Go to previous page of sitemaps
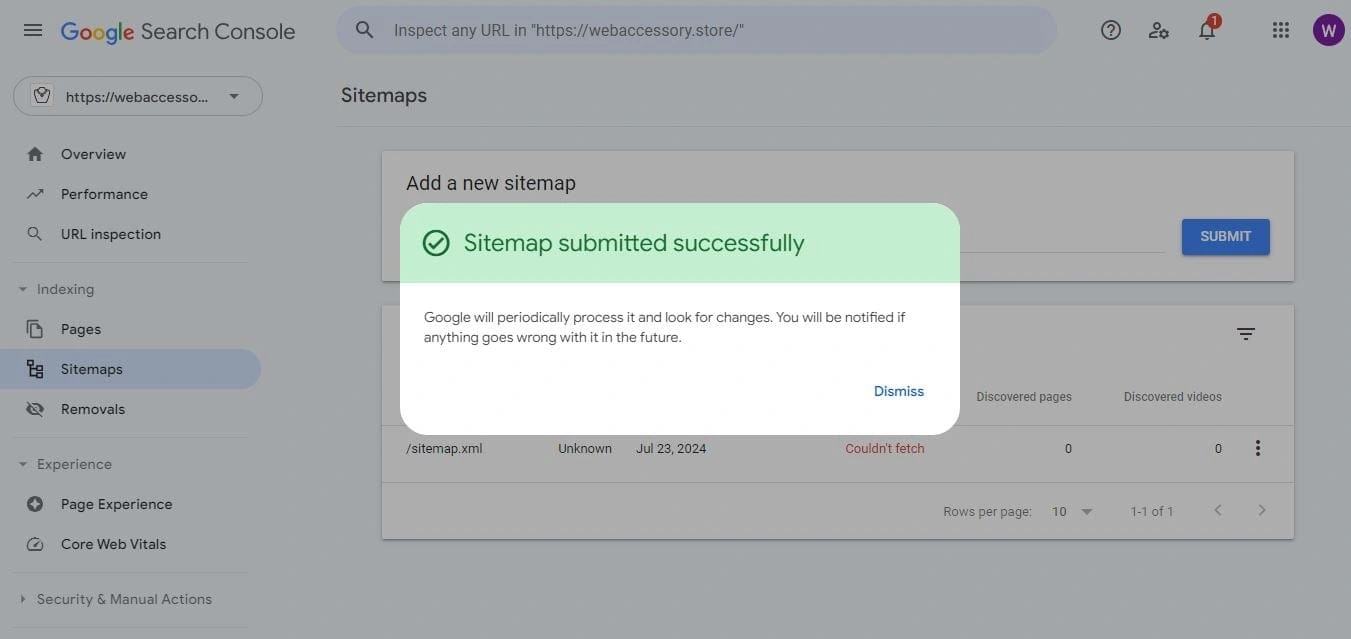This screenshot has width=1351, height=639. point(1218,510)
